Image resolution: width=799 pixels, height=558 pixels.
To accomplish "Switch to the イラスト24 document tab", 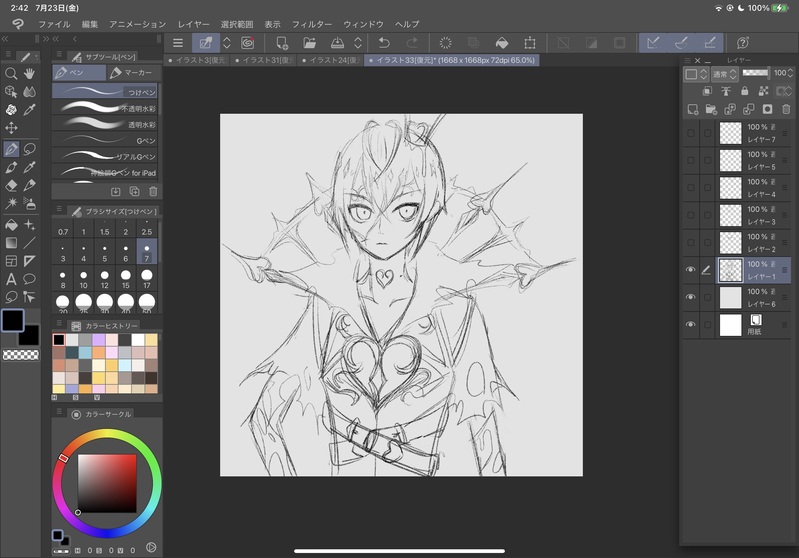I will 330,60.
